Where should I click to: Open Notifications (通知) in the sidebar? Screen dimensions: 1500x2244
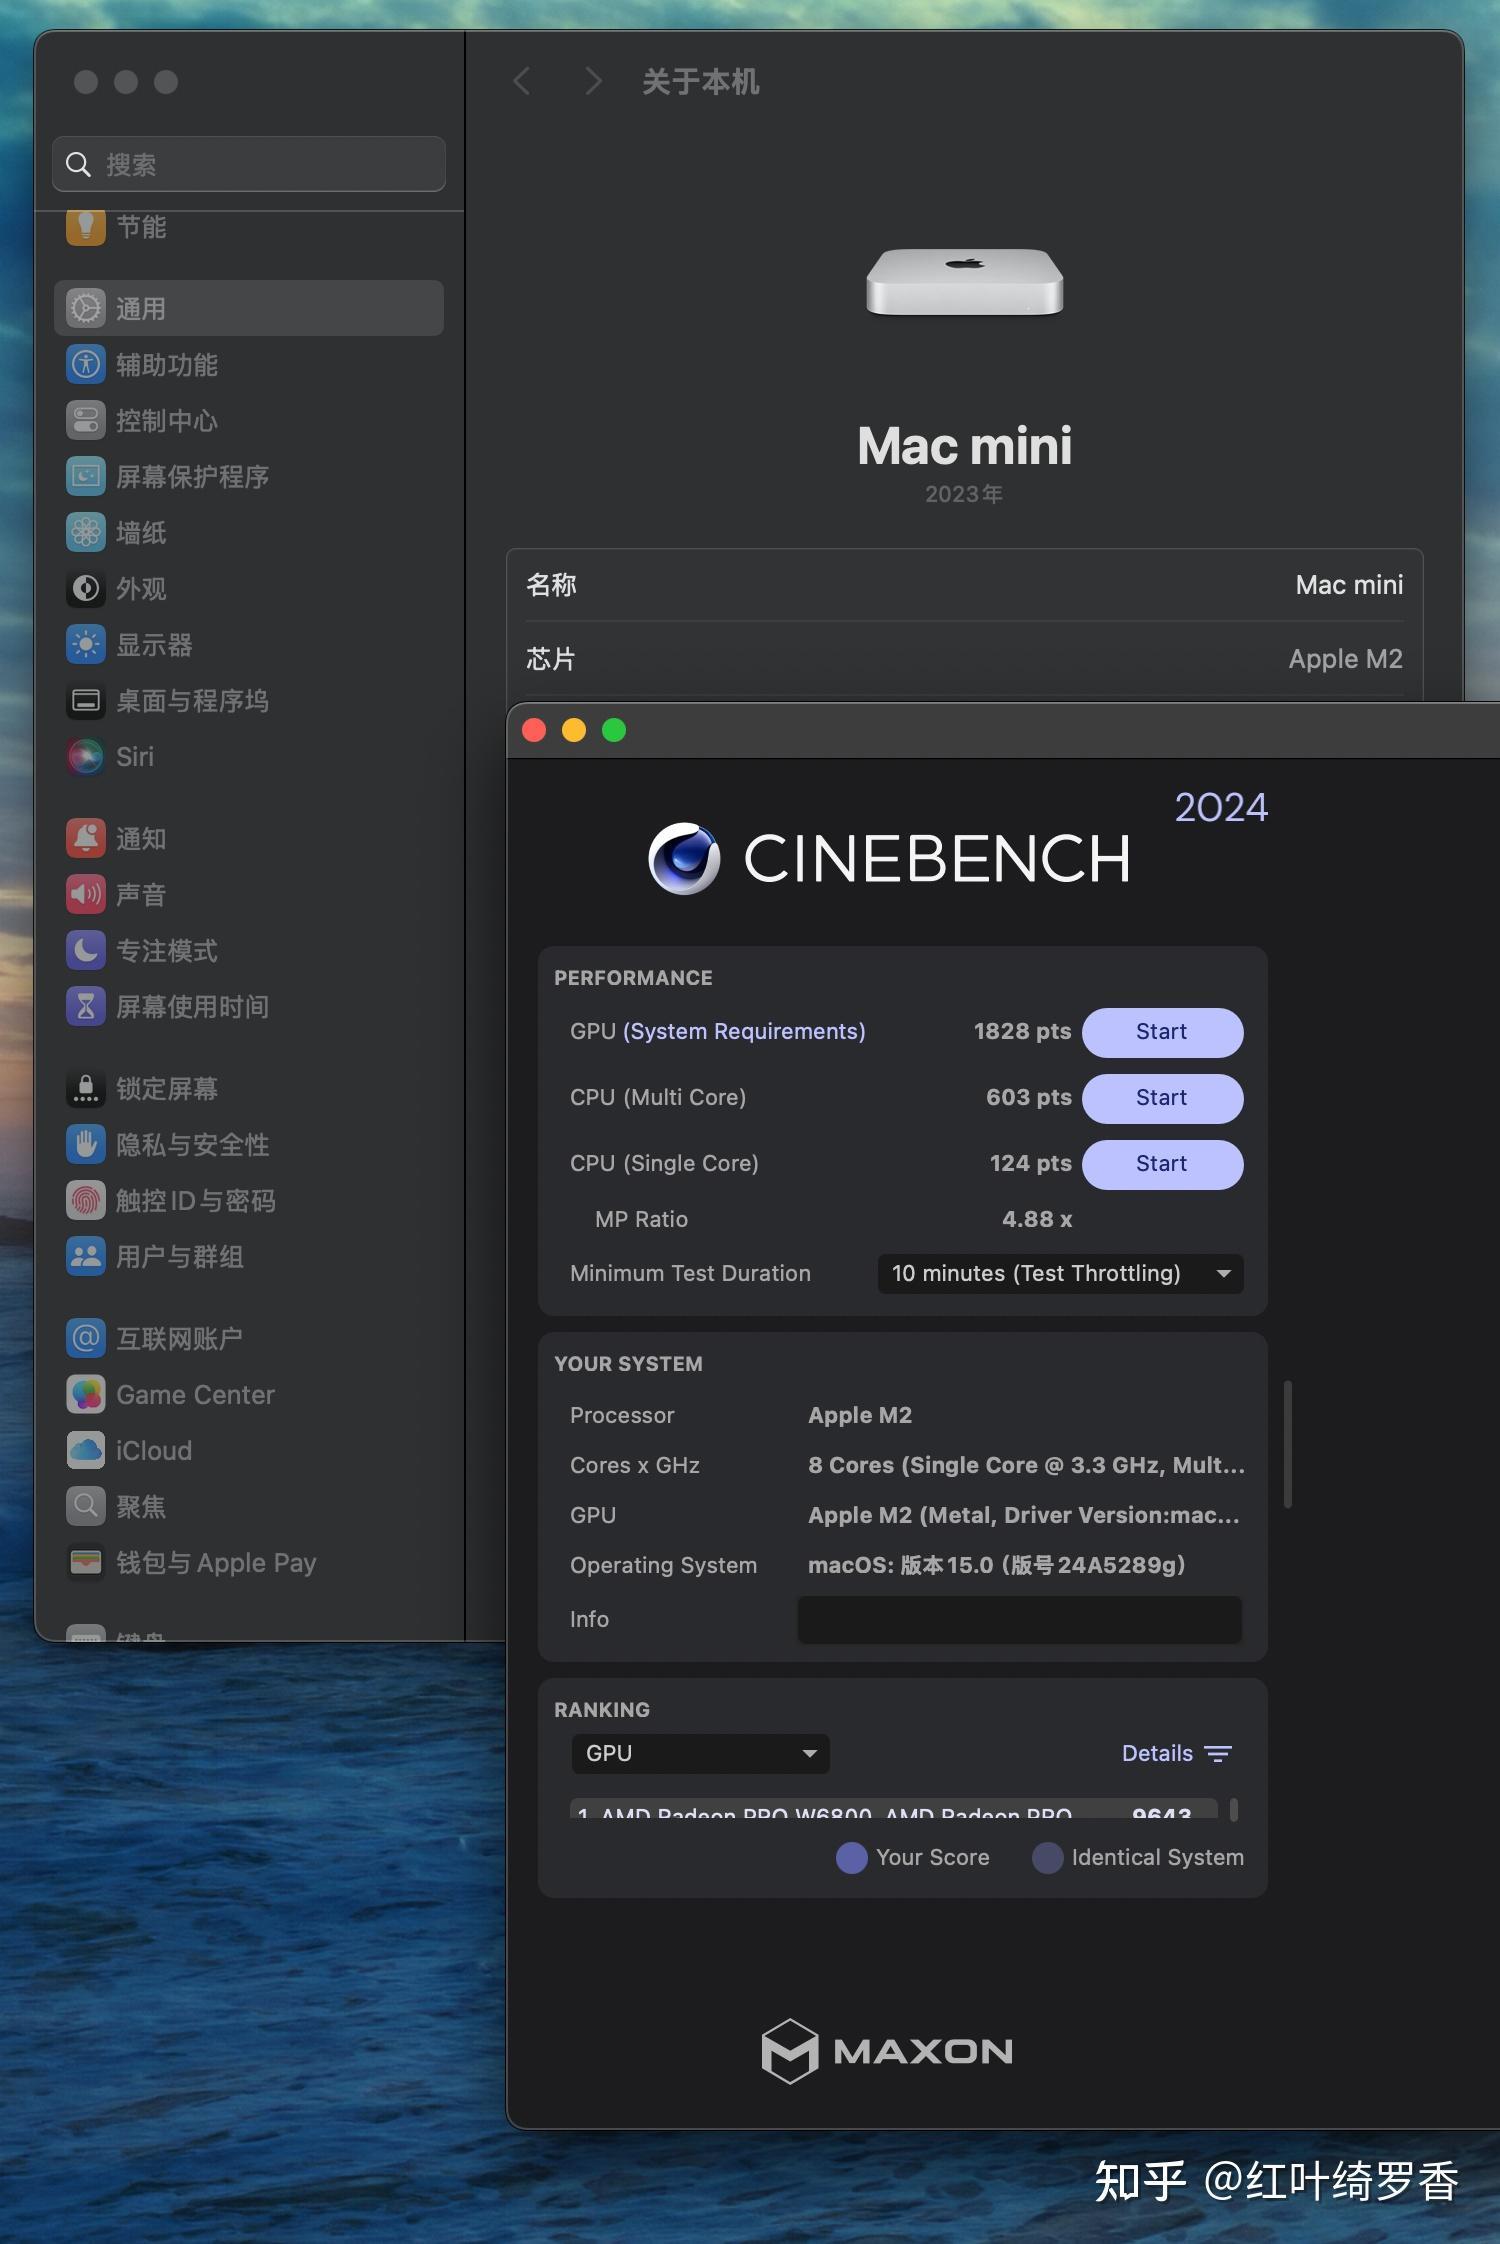140,839
